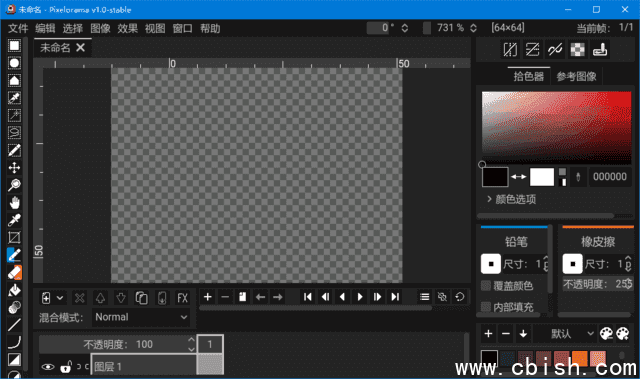Select the Pencil tool in toolbar

click(14, 255)
